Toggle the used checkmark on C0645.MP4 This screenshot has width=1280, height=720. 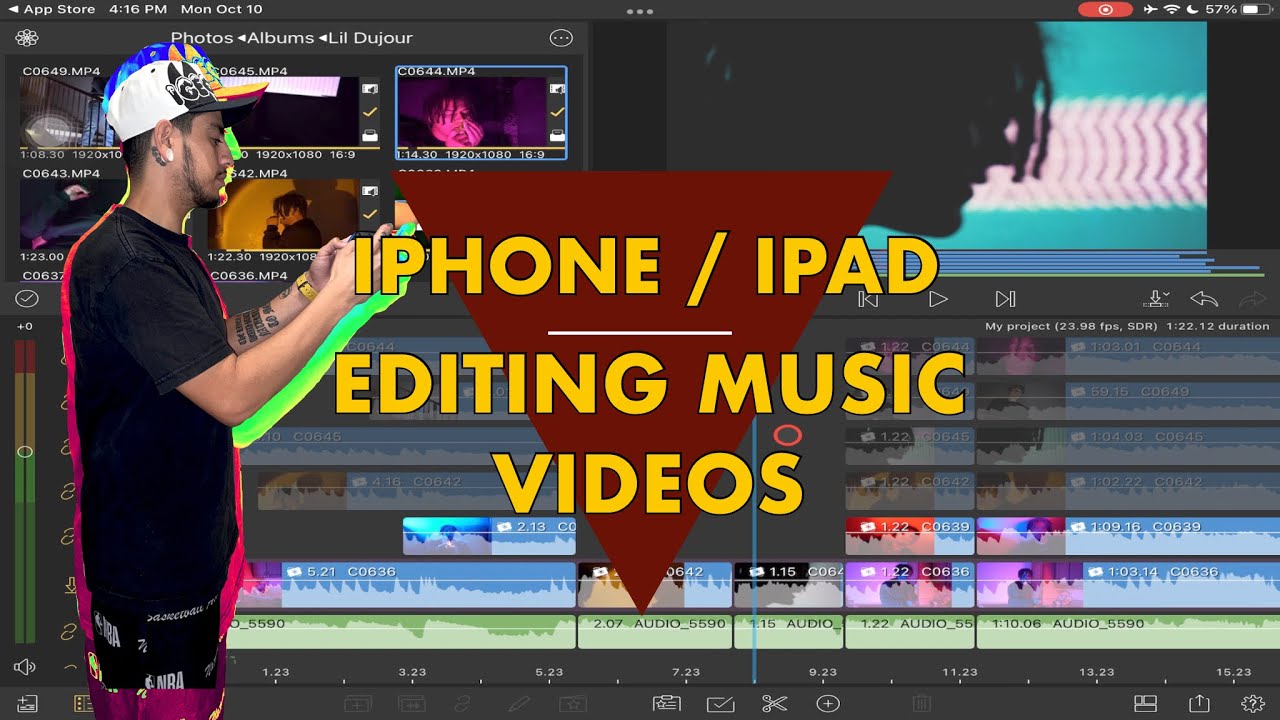(x=370, y=112)
